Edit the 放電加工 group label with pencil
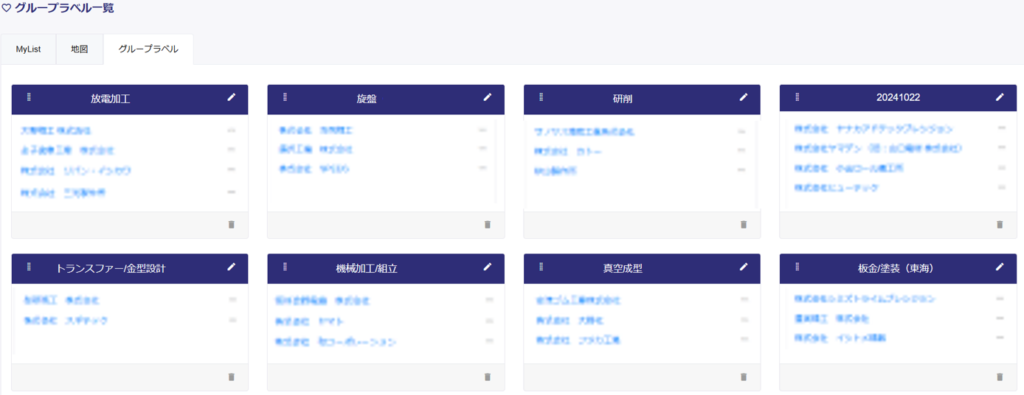The height and width of the screenshot is (395, 1024). [231, 97]
